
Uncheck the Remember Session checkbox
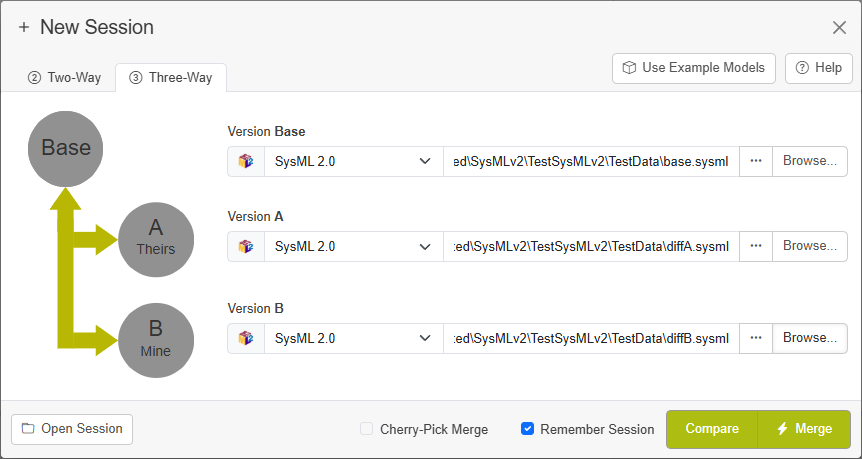pos(527,429)
